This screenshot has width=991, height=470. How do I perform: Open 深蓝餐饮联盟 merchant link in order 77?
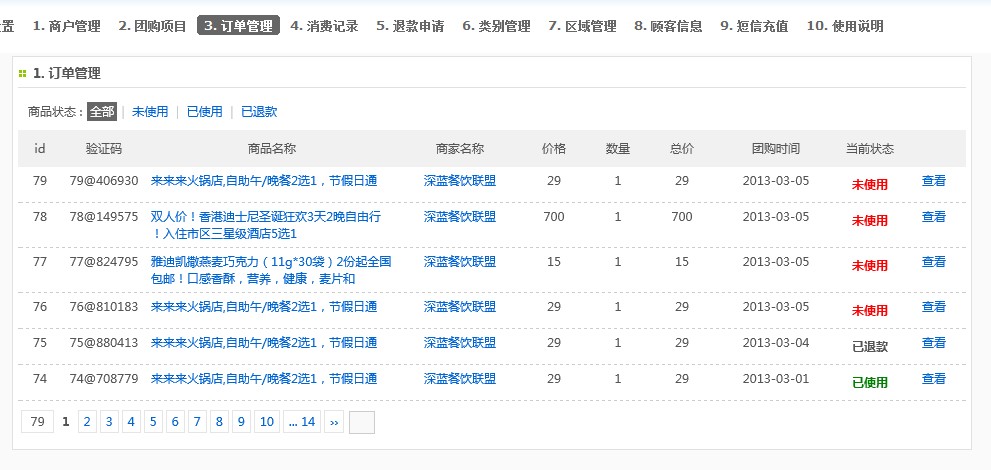[459, 262]
